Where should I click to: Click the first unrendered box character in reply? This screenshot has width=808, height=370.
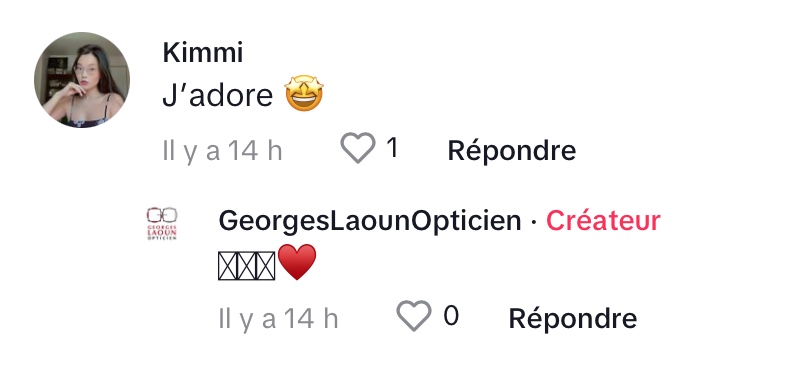click(228, 266)
